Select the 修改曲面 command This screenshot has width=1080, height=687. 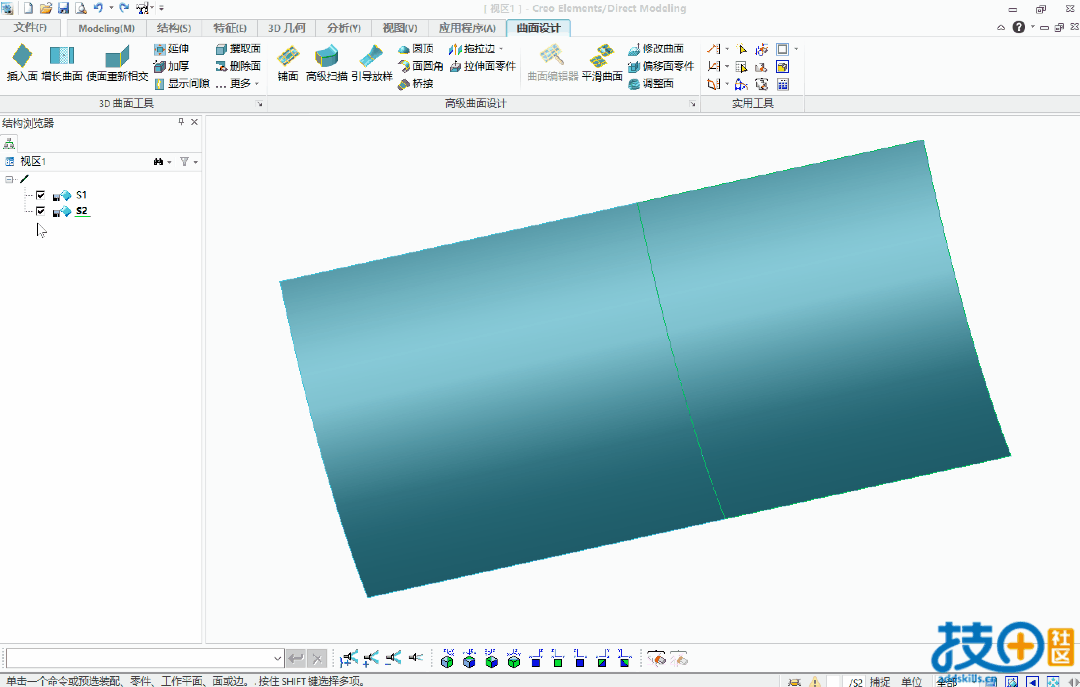click(x=656, y=49)
